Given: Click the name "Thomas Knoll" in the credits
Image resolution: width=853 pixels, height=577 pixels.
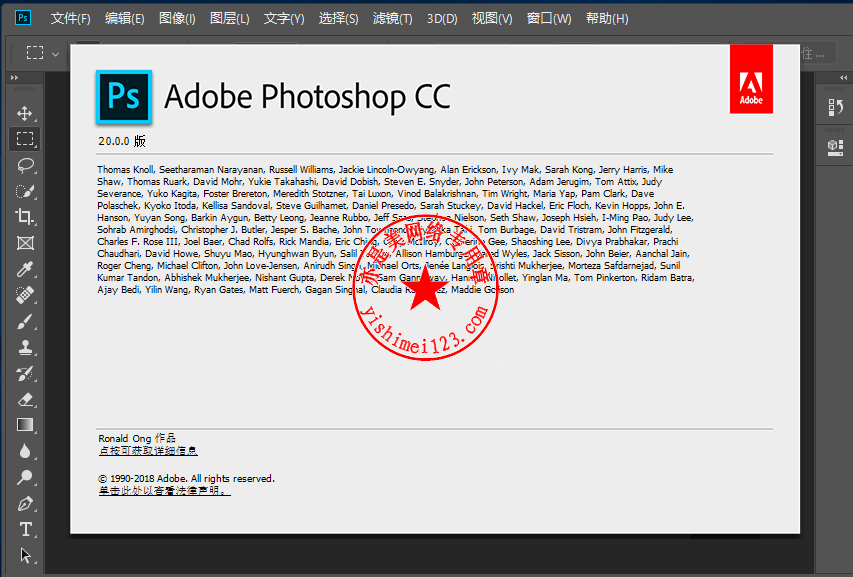Looking at the screenshot, I should coord(126,170).
